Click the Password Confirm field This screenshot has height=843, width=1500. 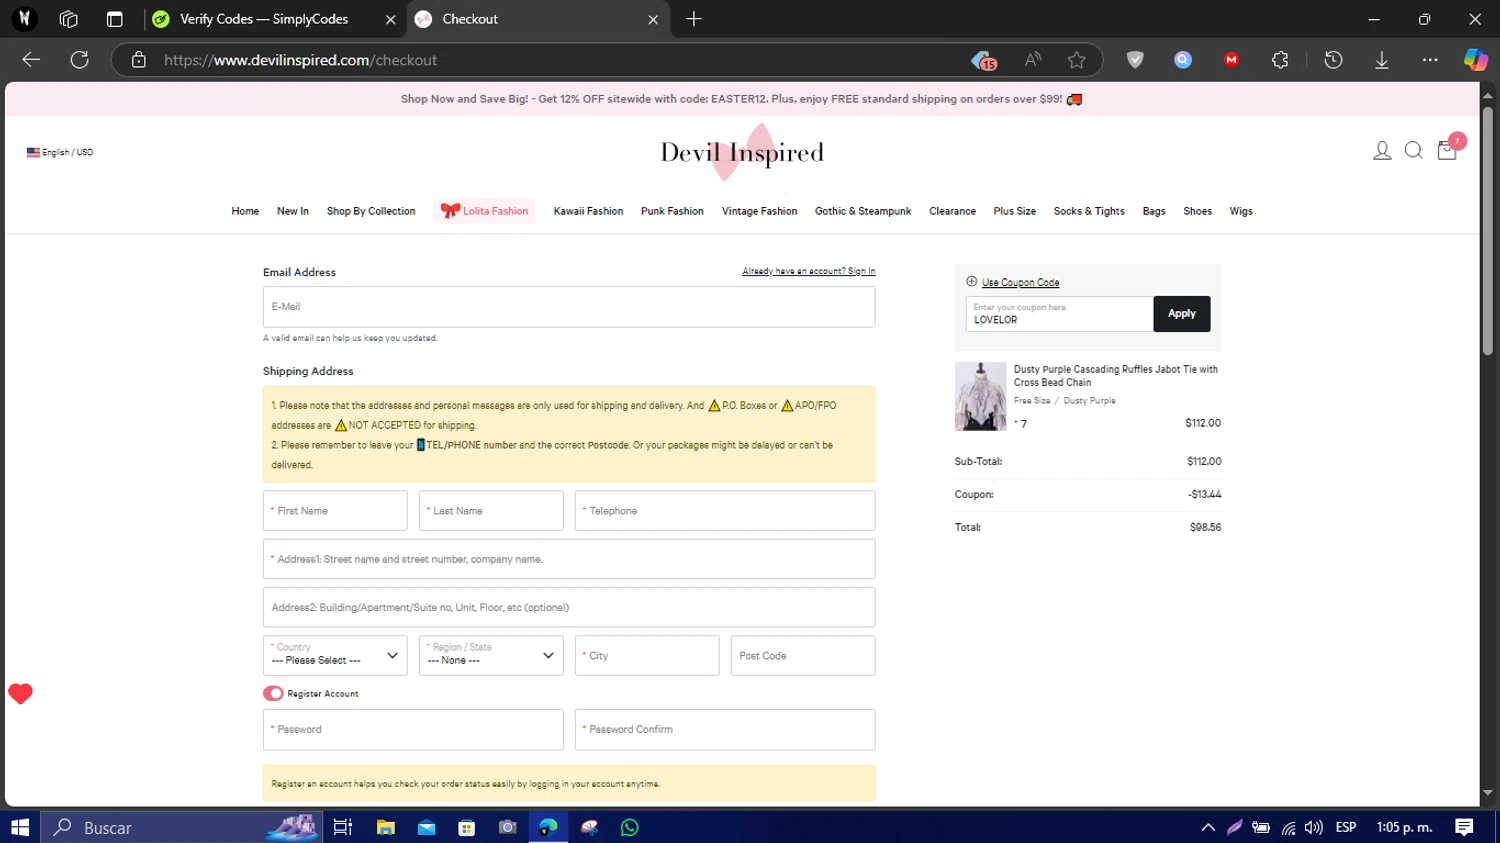coord(725,729)
